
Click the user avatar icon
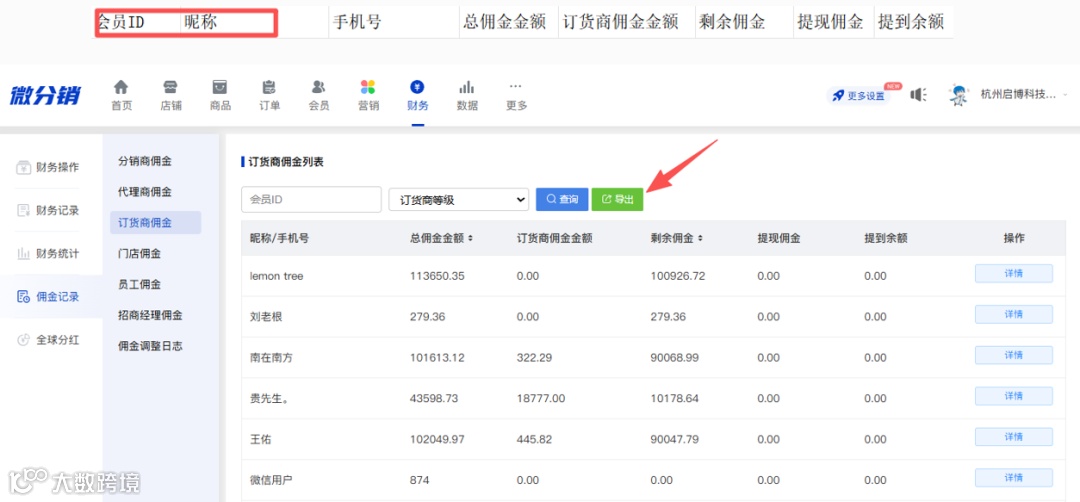click(959, 95)
